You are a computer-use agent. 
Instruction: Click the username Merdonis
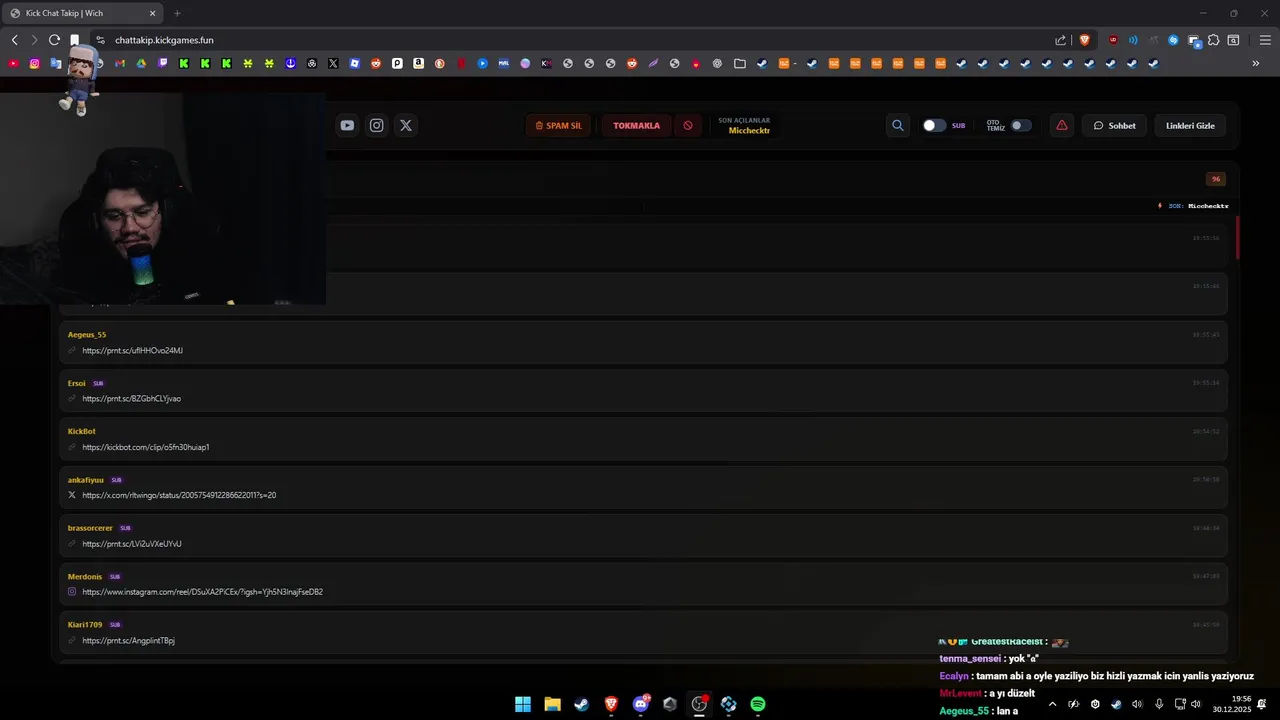[85, 576]
